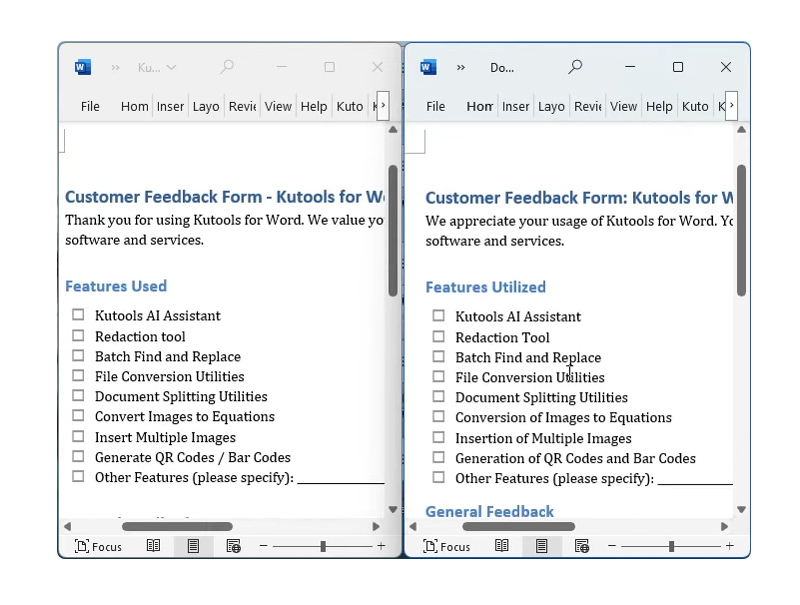Check Kutools AI Assistant box in right document
The image size is (800, 605).
[x=438, y=315]
